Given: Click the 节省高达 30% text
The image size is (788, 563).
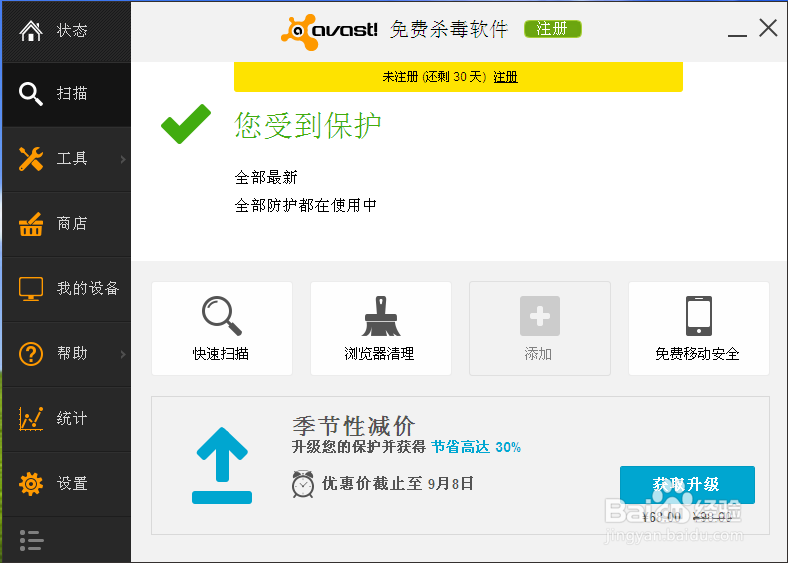Looking at the screenshot, I should tap(476, 447).
